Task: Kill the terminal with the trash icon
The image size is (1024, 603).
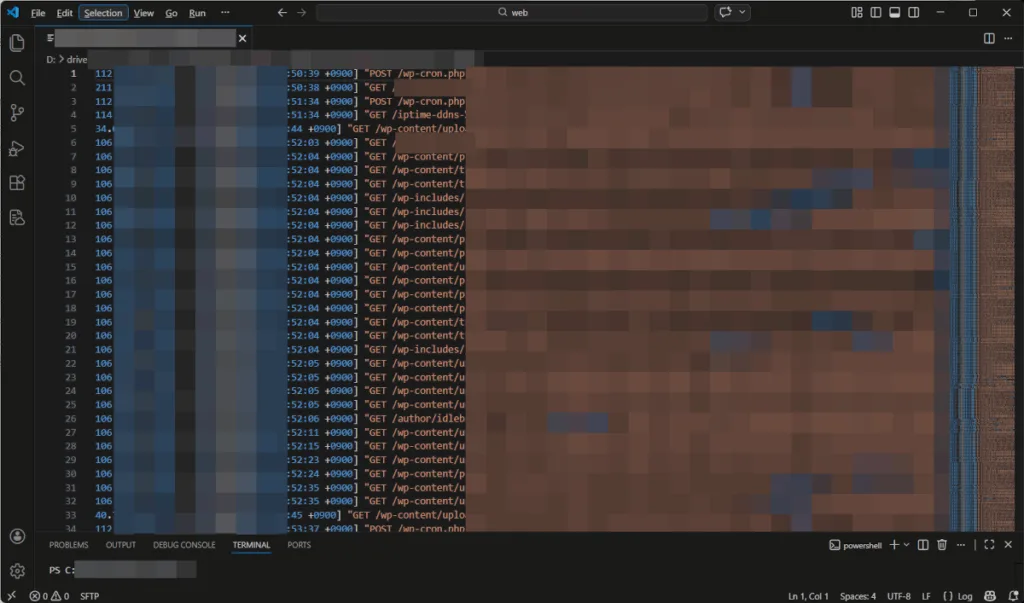Action: 941,545
